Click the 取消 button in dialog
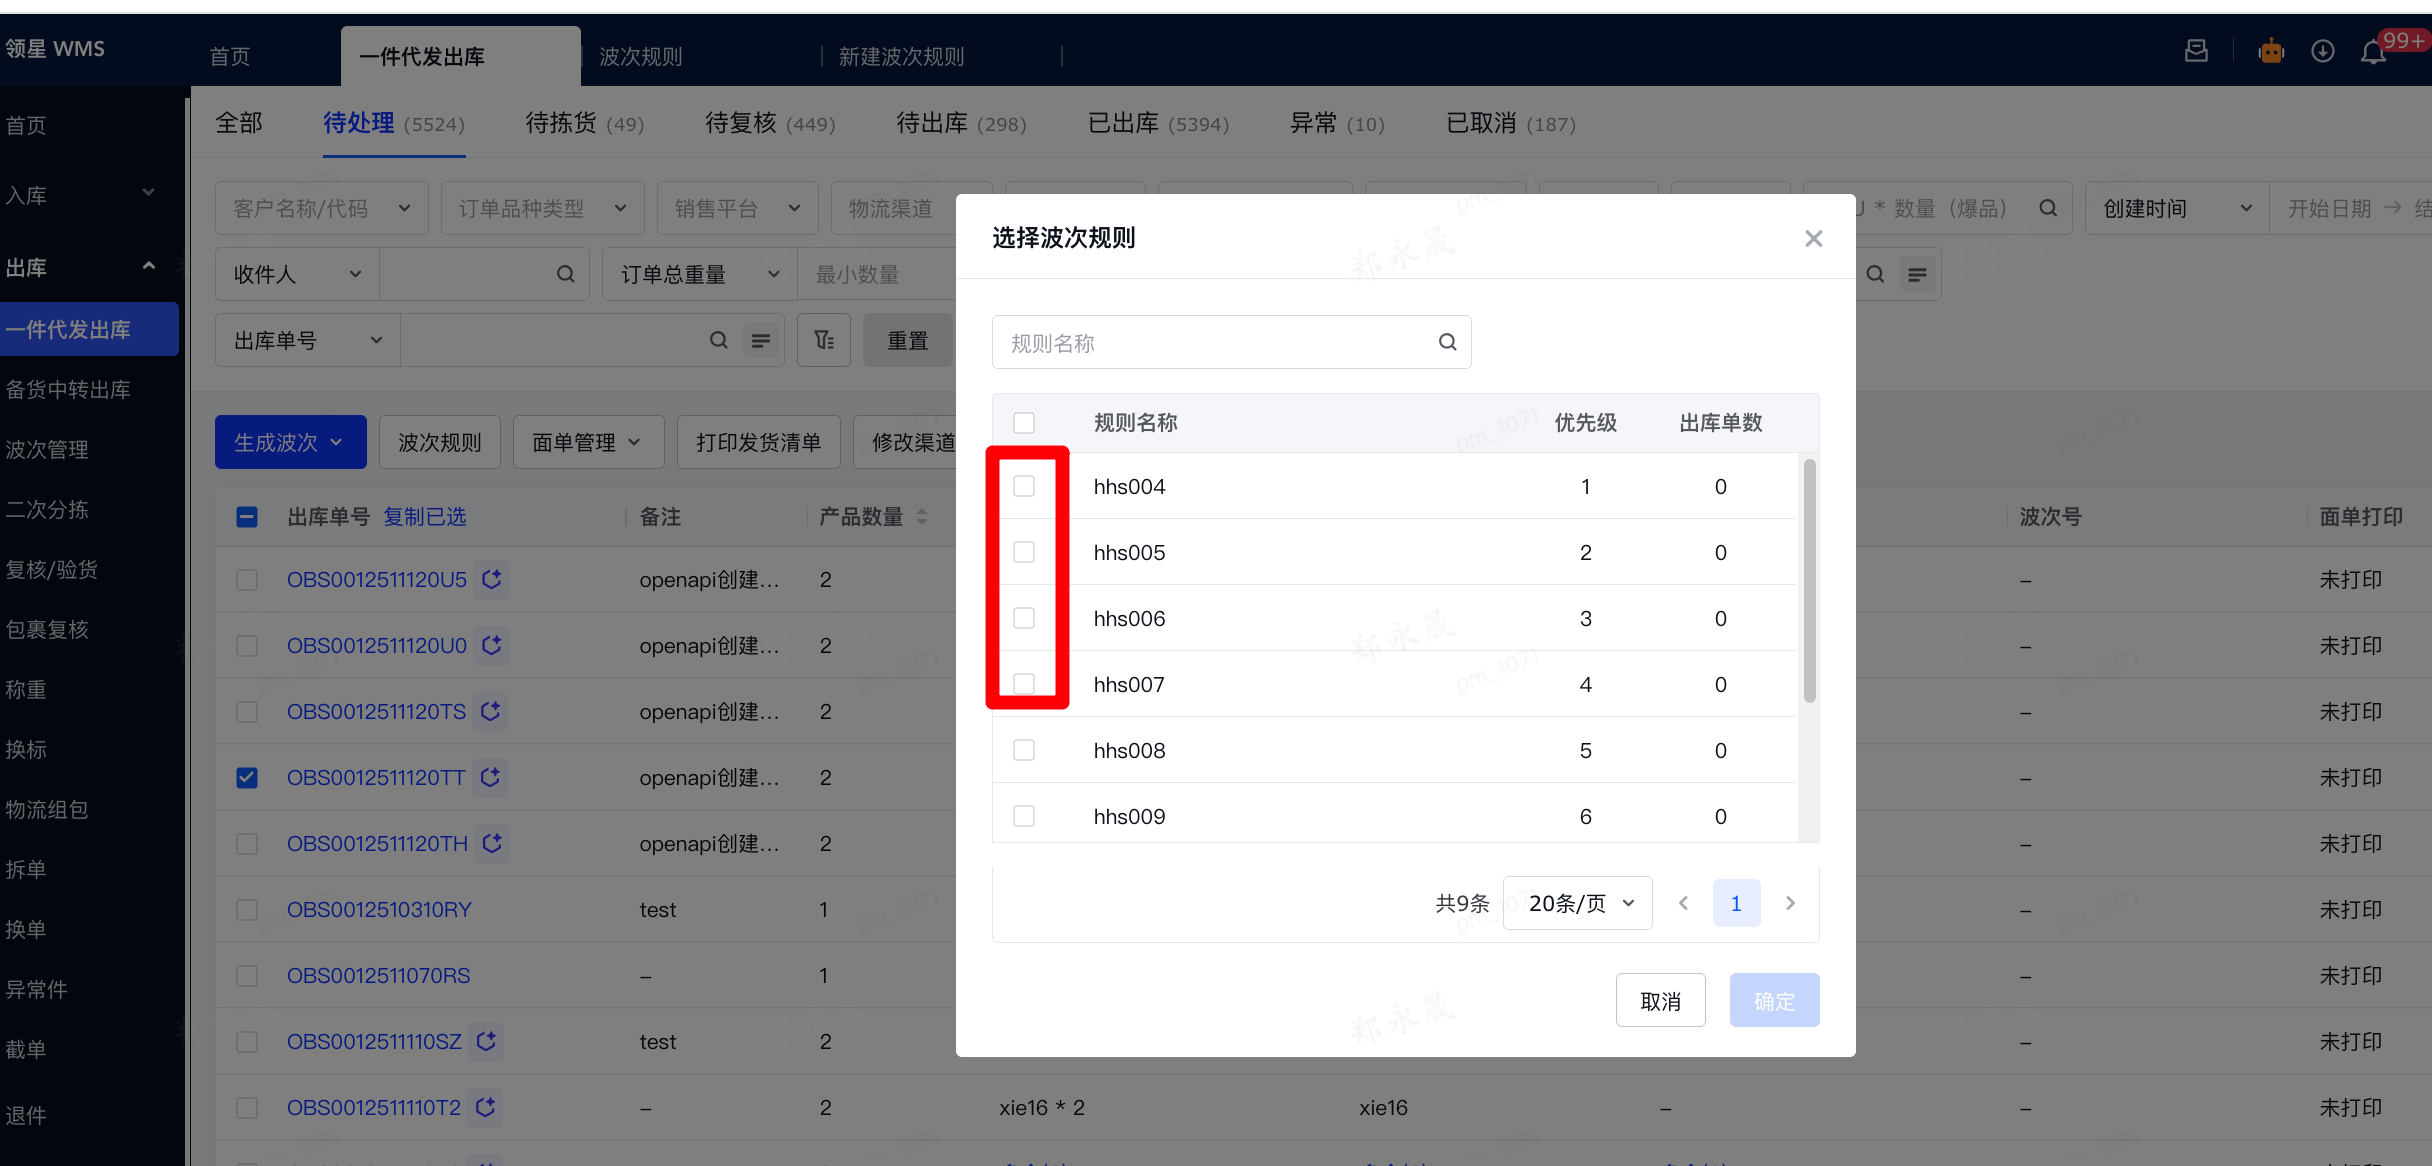This screenshot has height=1166, width=2432. pos(1660,1001)
